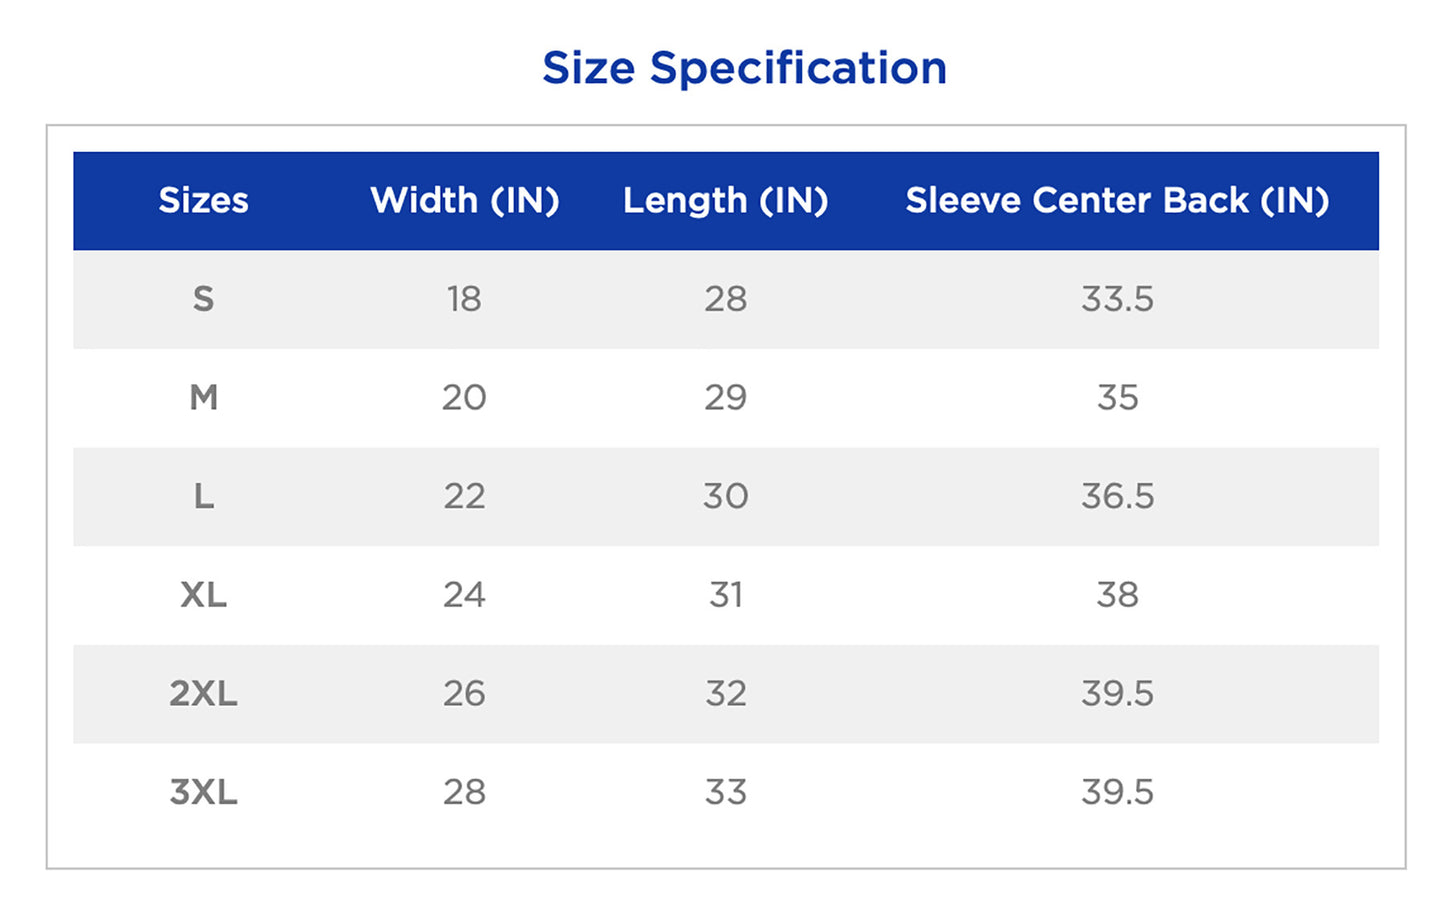This screenshot has height=918, width=1445.
Task: Click the Size Specification title
Action: [x=744, y=68]
